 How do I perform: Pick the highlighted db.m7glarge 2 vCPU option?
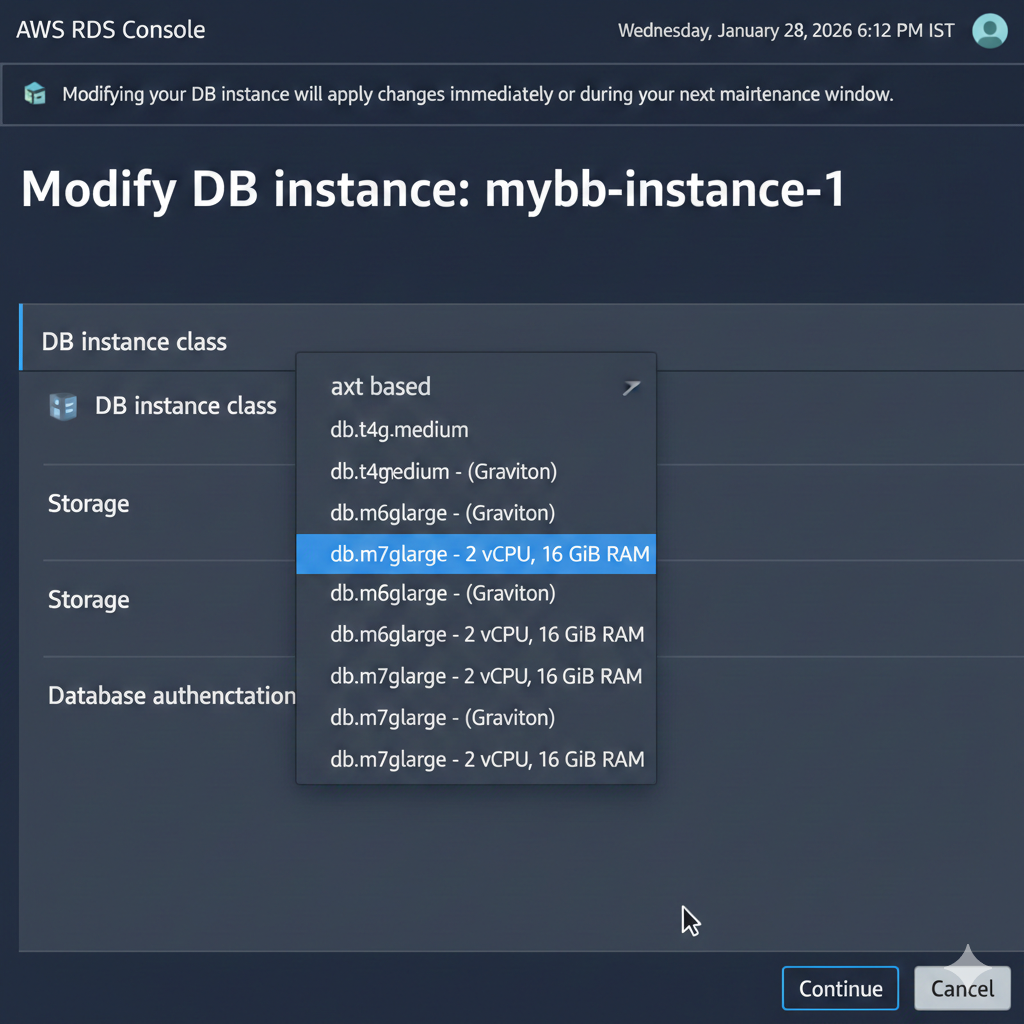tap(476, 554)
